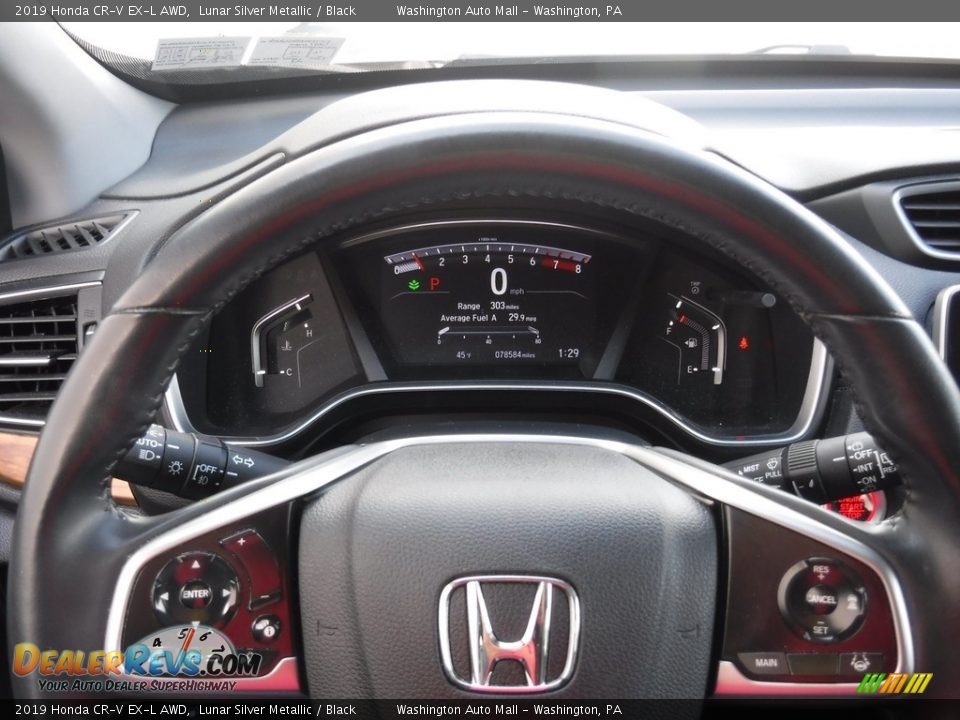Click the green ECO leaf indicator
This screenshot has height=720, width=960.
click(x=412, y=285)
